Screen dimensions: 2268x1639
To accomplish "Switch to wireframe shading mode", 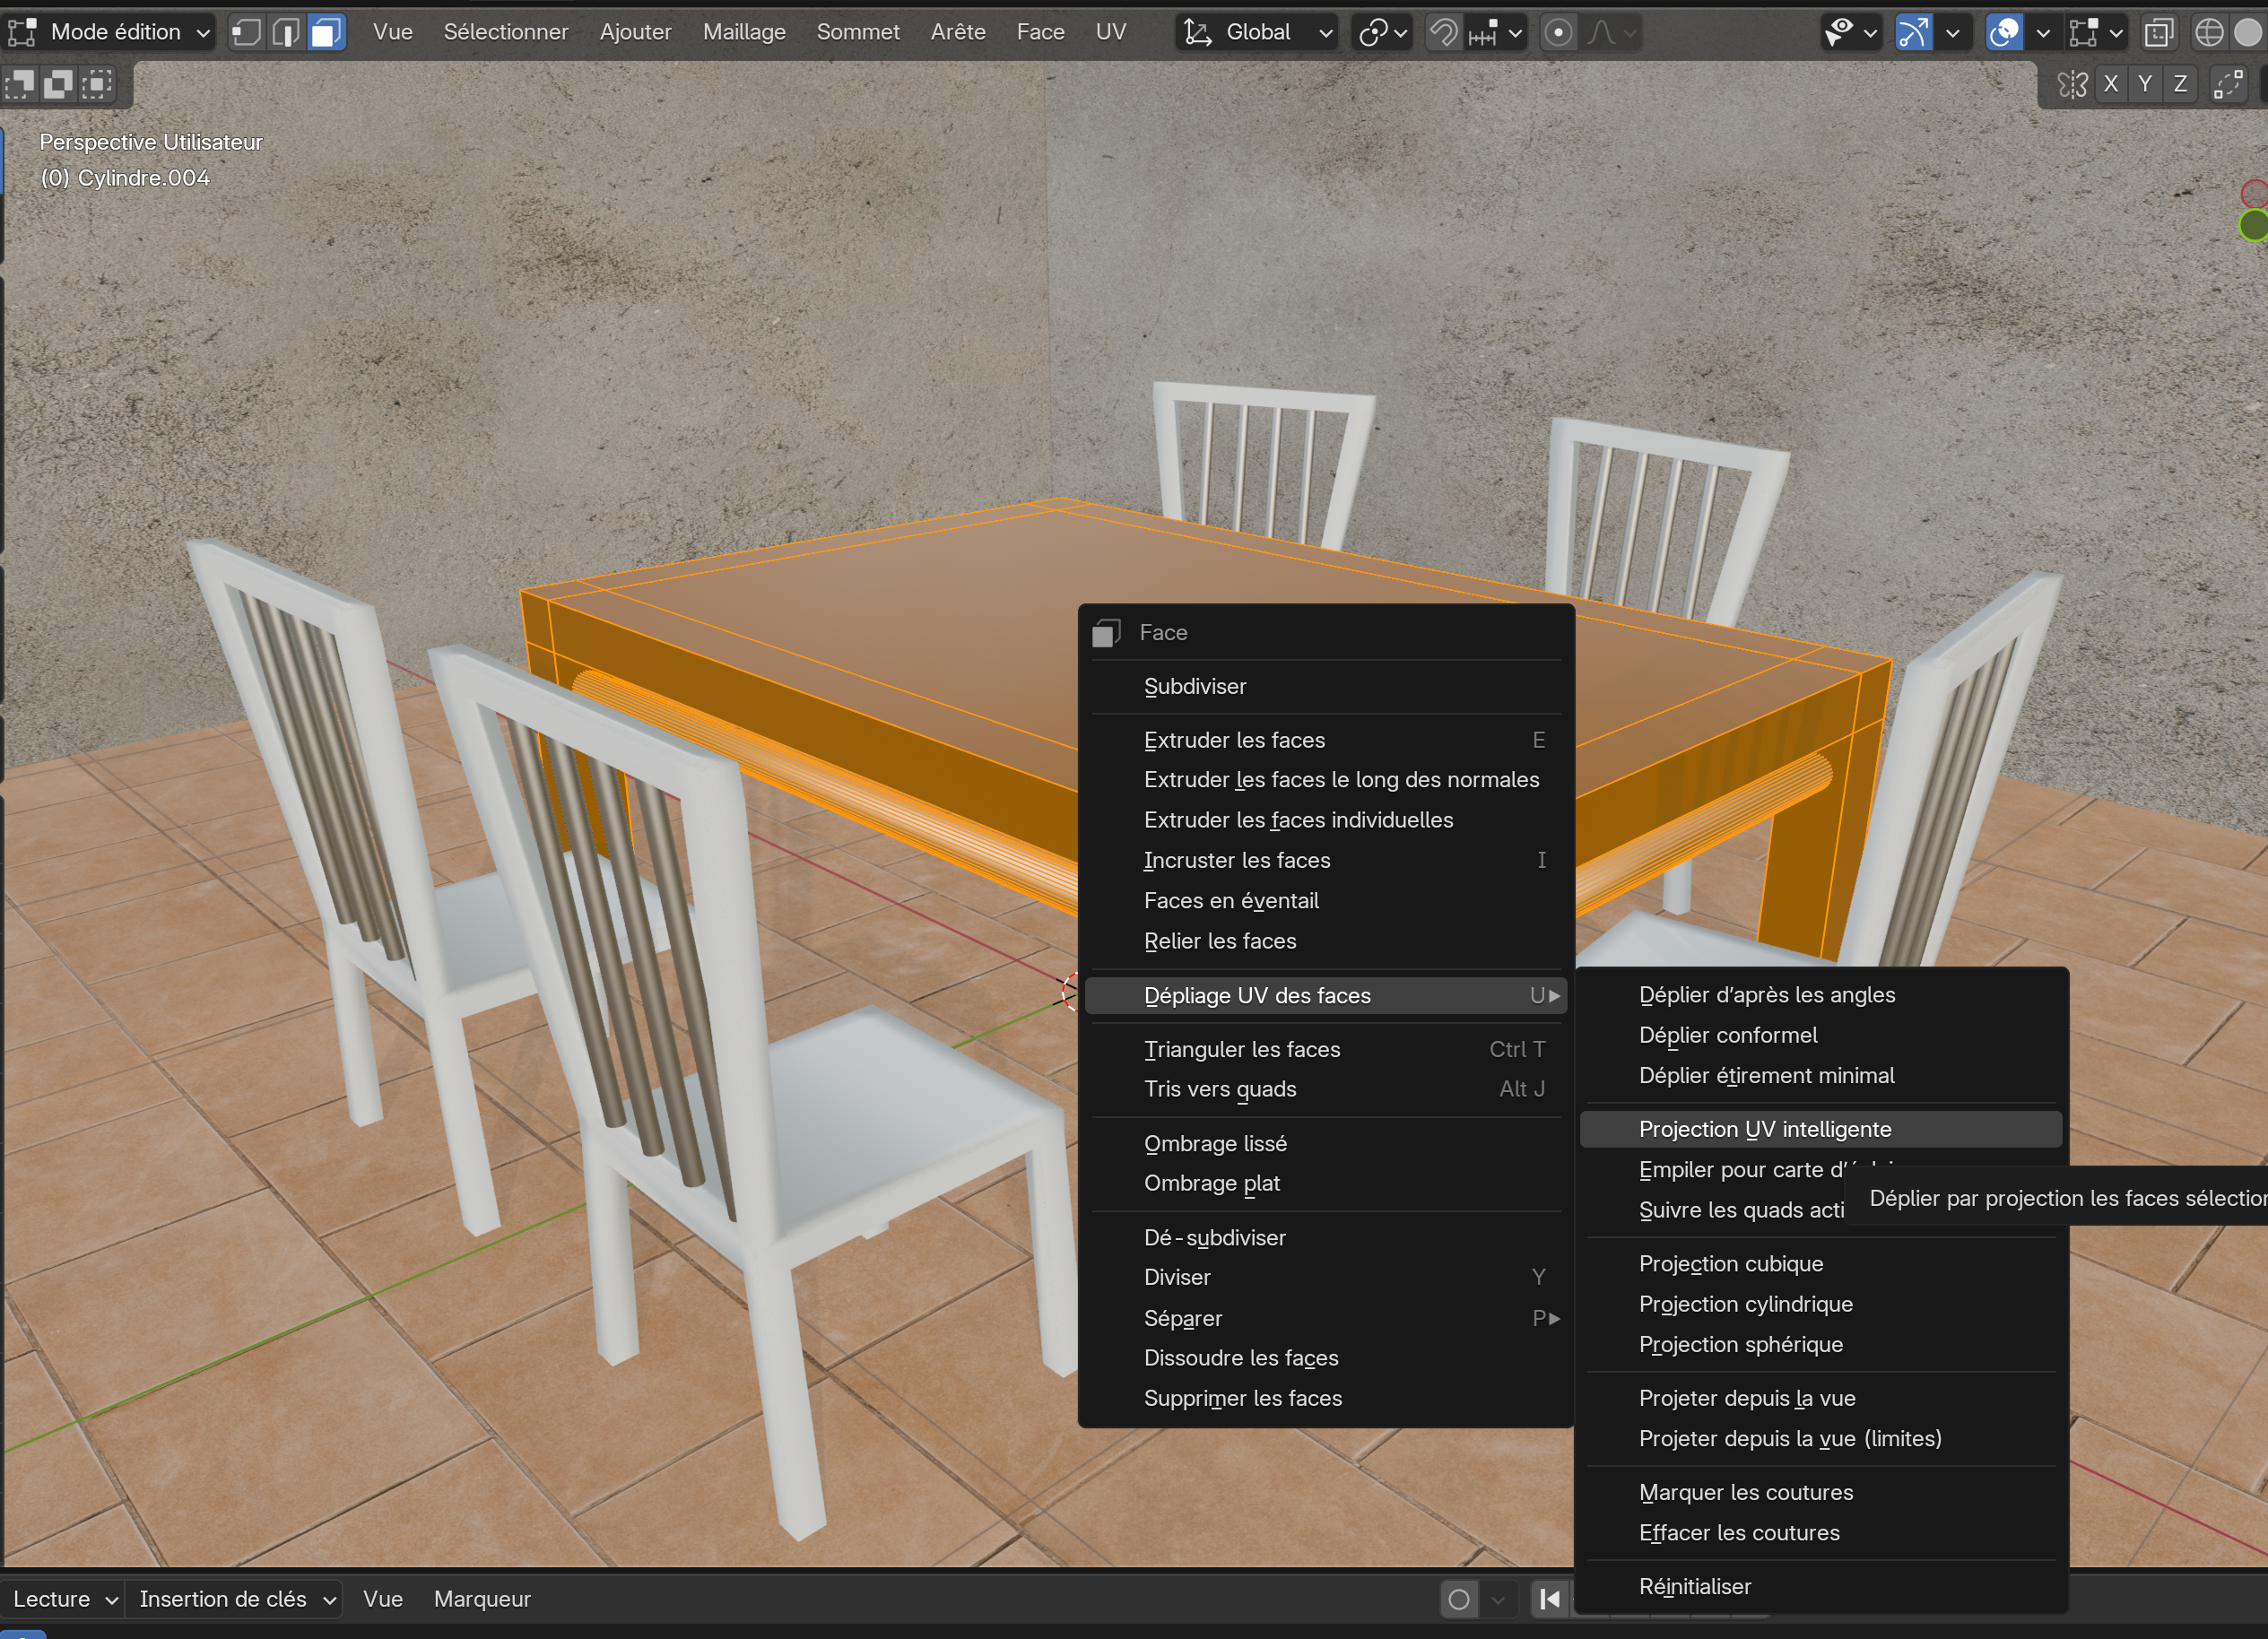I will tap(2209, 32).
